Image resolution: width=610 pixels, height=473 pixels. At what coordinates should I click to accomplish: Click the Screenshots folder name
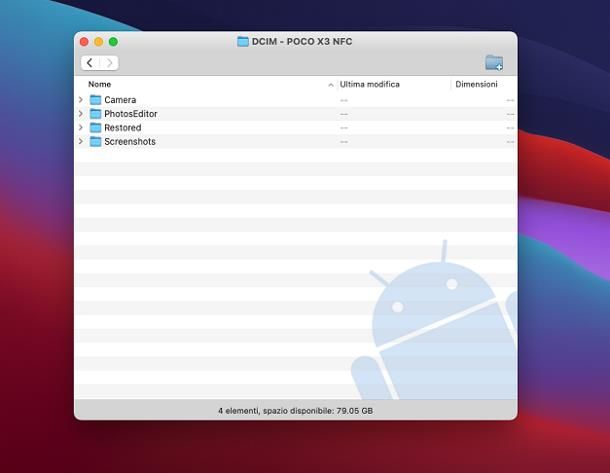[x=130, y=142]
